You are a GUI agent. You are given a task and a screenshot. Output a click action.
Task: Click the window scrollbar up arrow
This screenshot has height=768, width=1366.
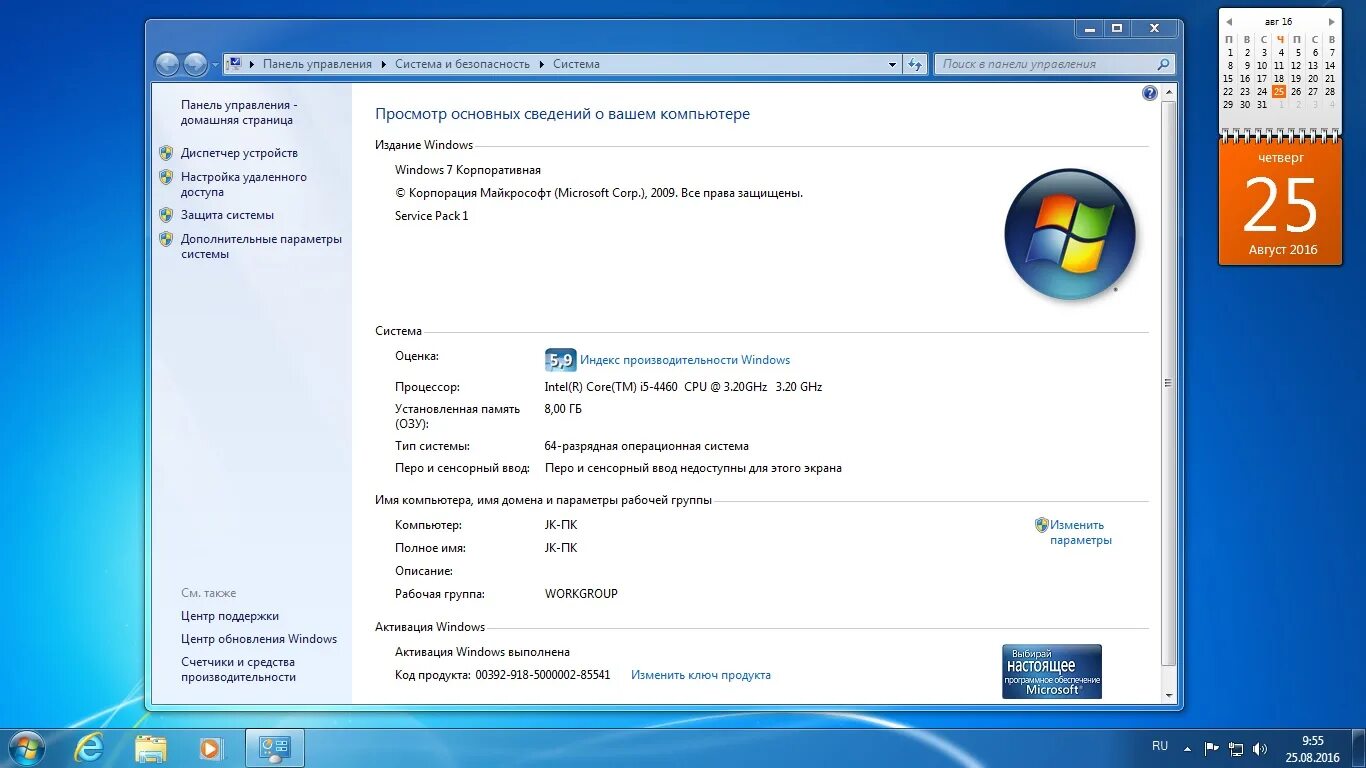click(1169, 92)
